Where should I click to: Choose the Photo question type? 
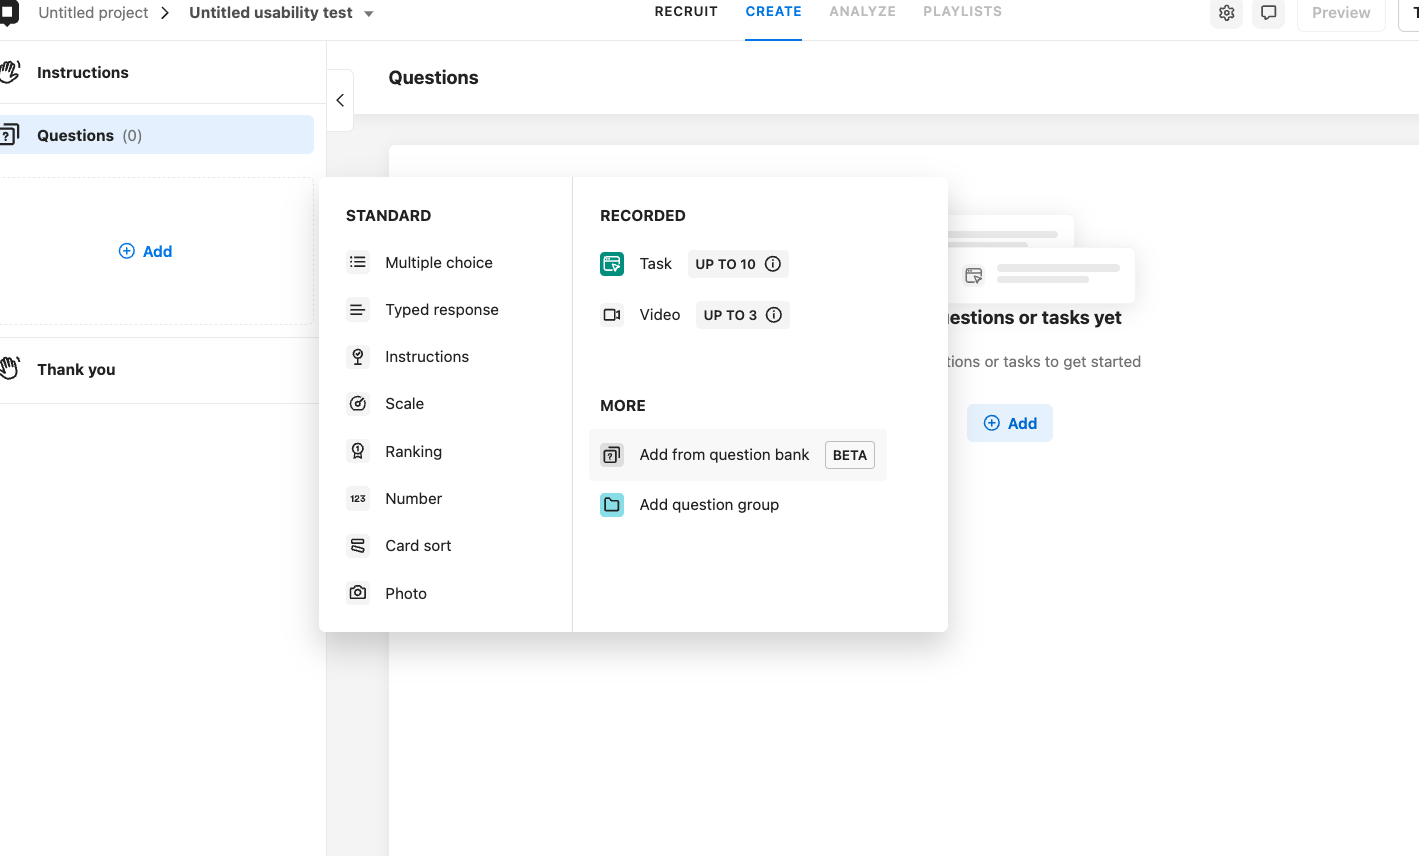pos(405,594)
